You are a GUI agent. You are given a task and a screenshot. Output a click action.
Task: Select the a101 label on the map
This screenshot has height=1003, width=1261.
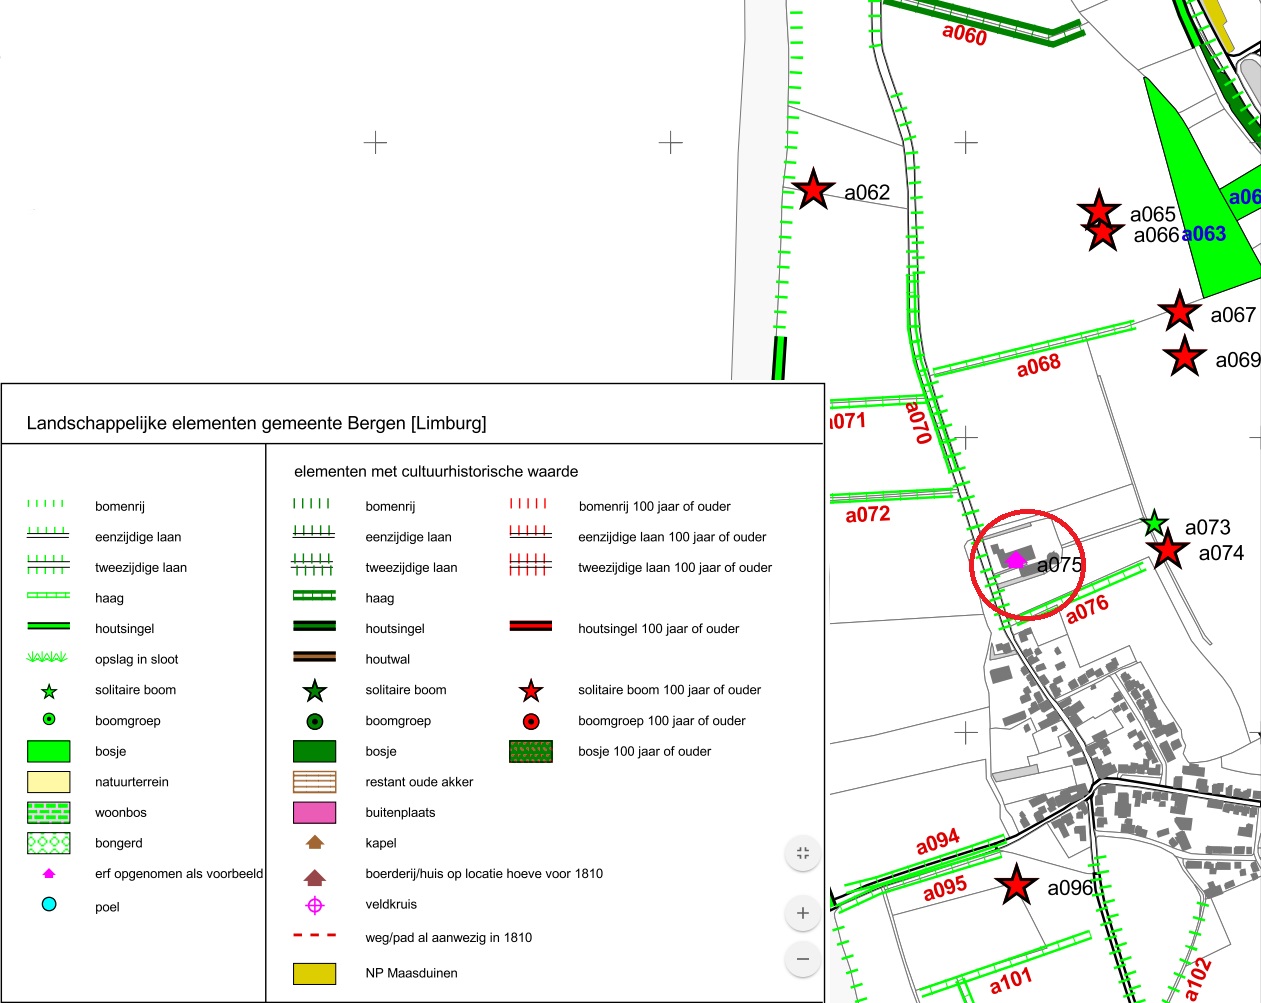click(x=1011, y=980)
